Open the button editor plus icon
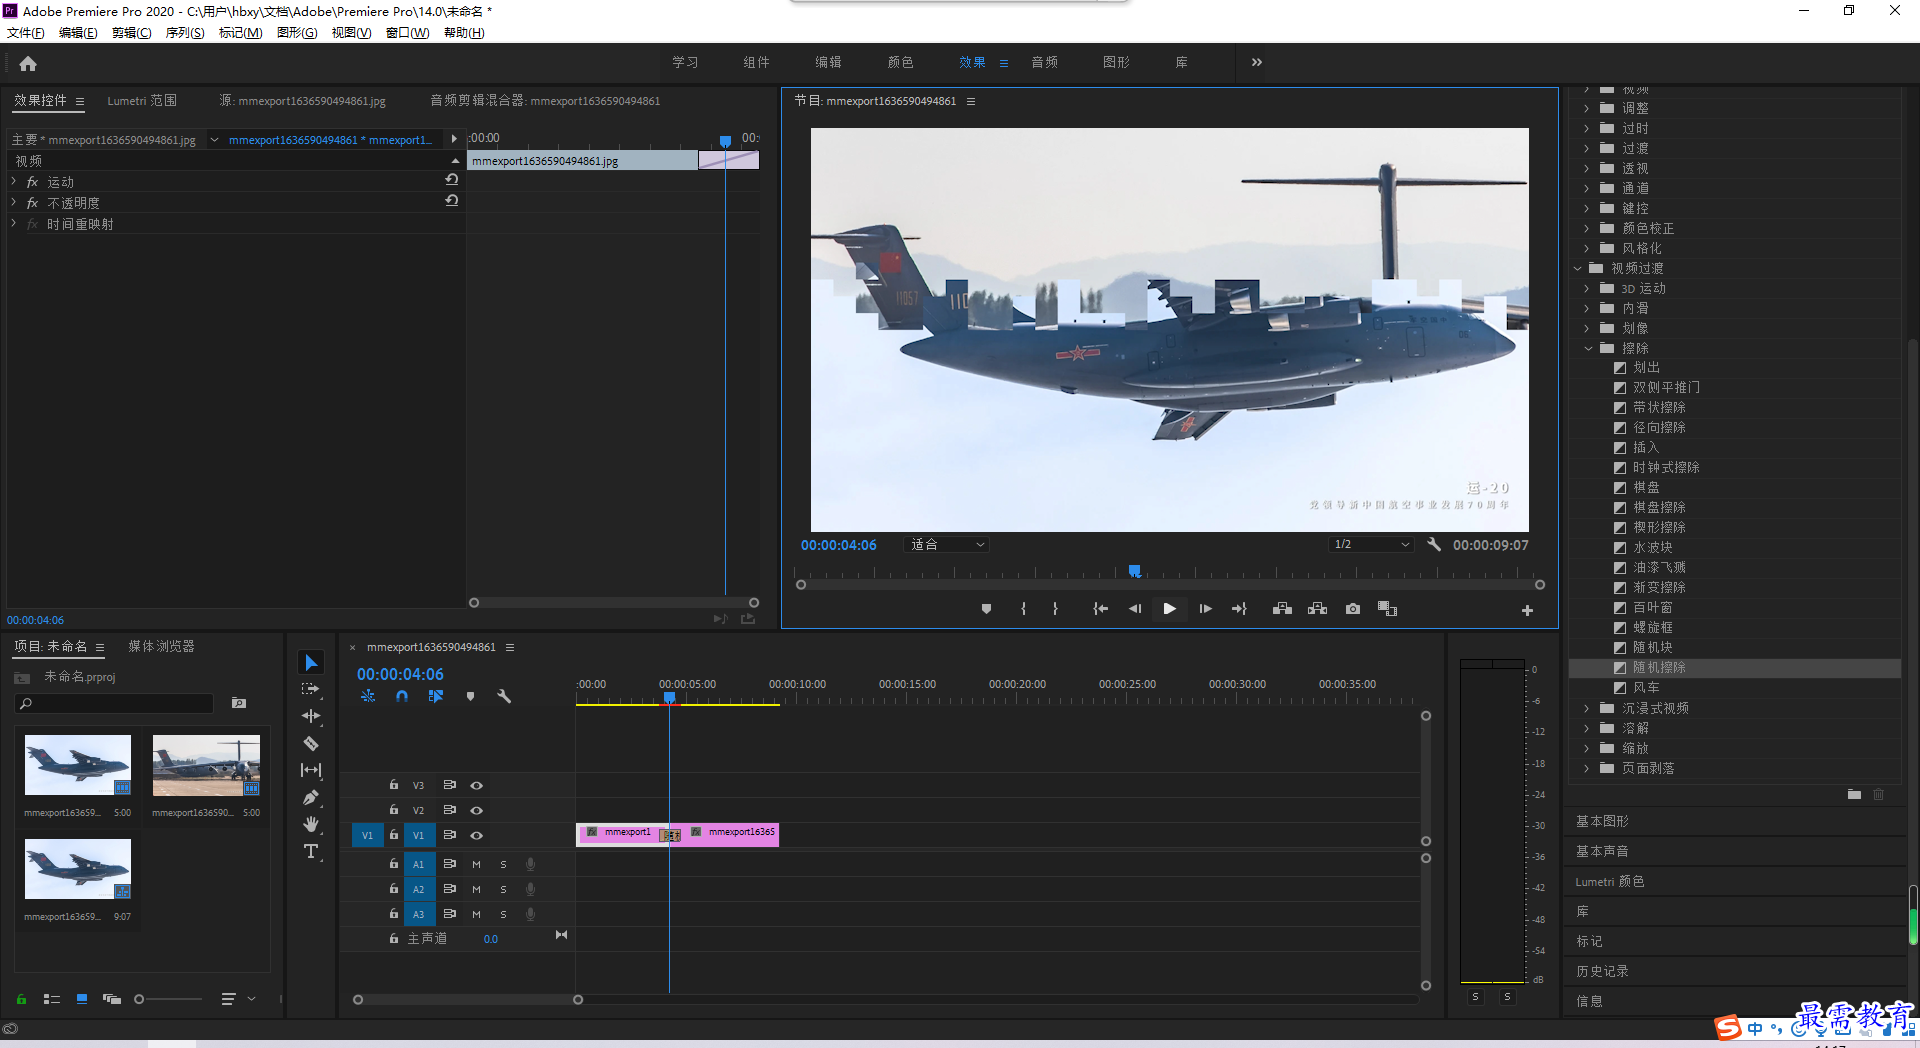Image resolution: width=1920 pixels, height=1048 pixels. point(1527,610)
